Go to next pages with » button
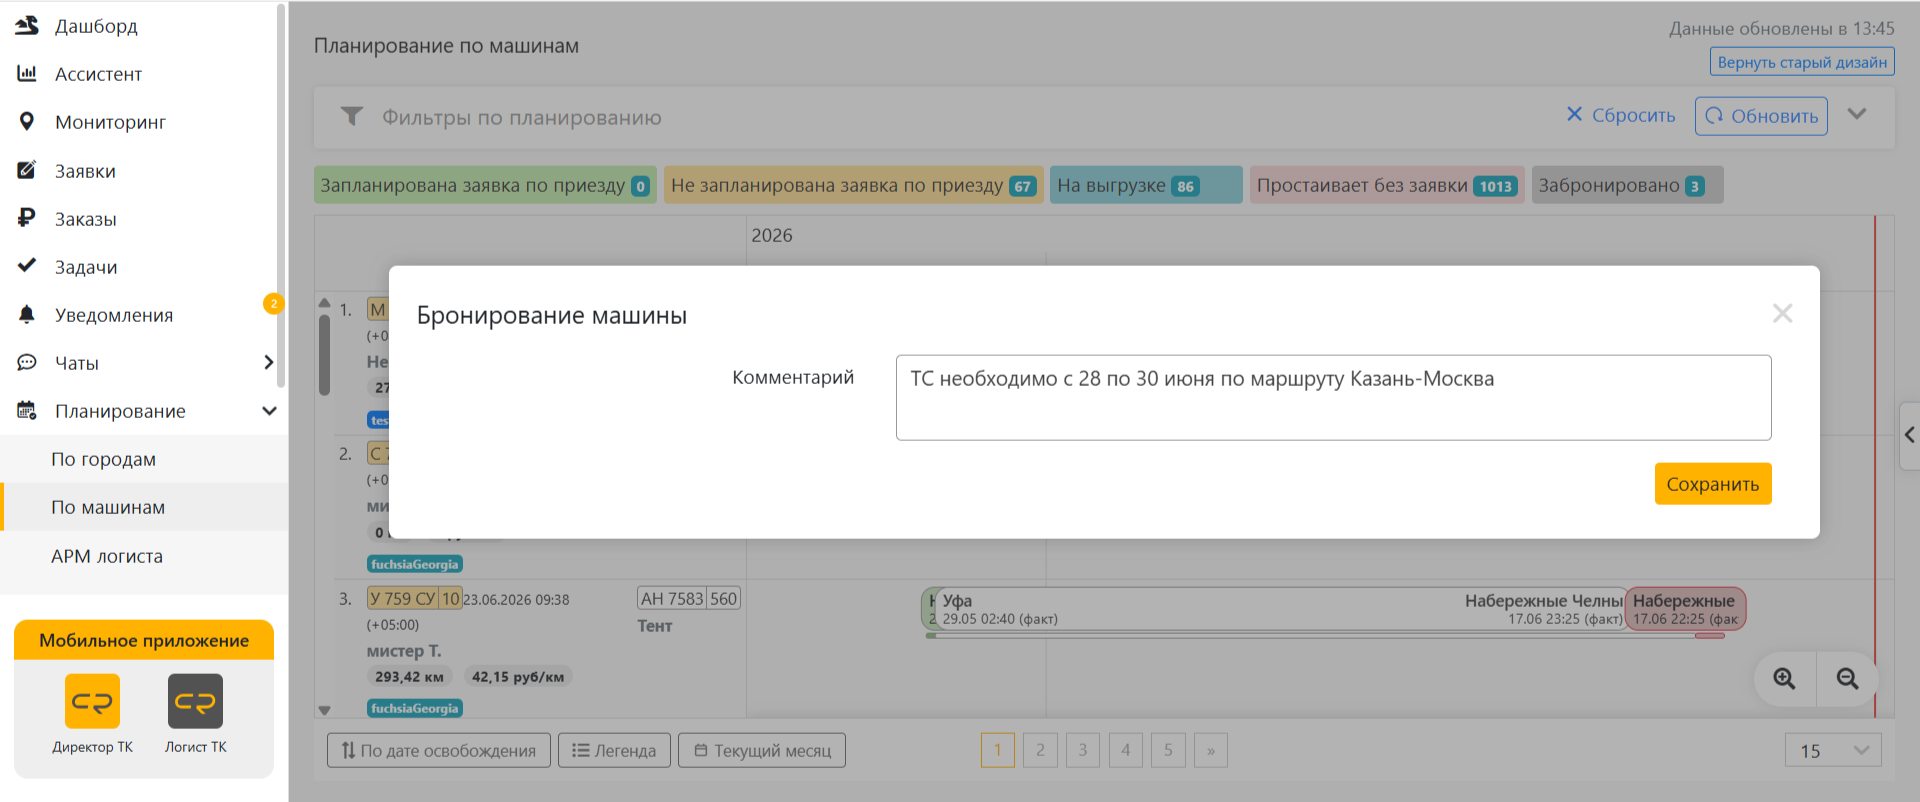 tap(1211, 750)
